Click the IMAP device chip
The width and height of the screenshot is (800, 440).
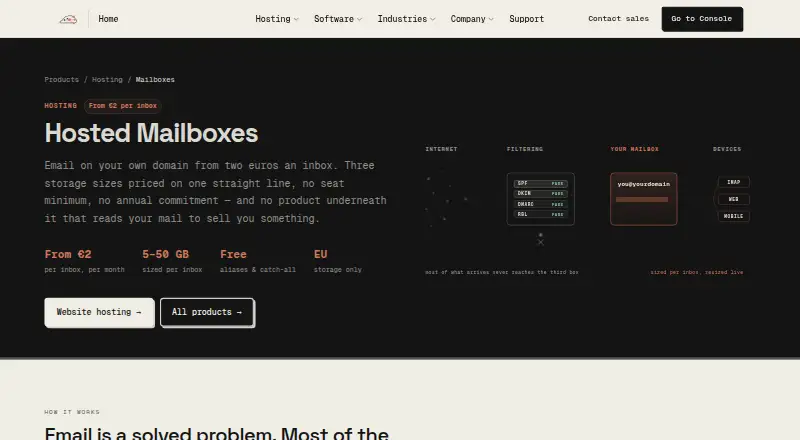(733, 182)
